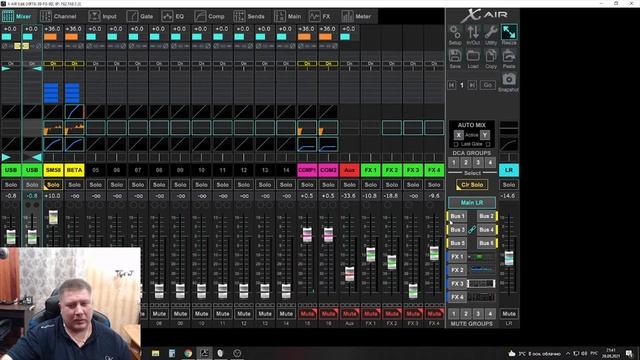Open the BETA channel gate curve thumbnail
The width and height of the screenshot is (640, 360).
pos(74,111)
